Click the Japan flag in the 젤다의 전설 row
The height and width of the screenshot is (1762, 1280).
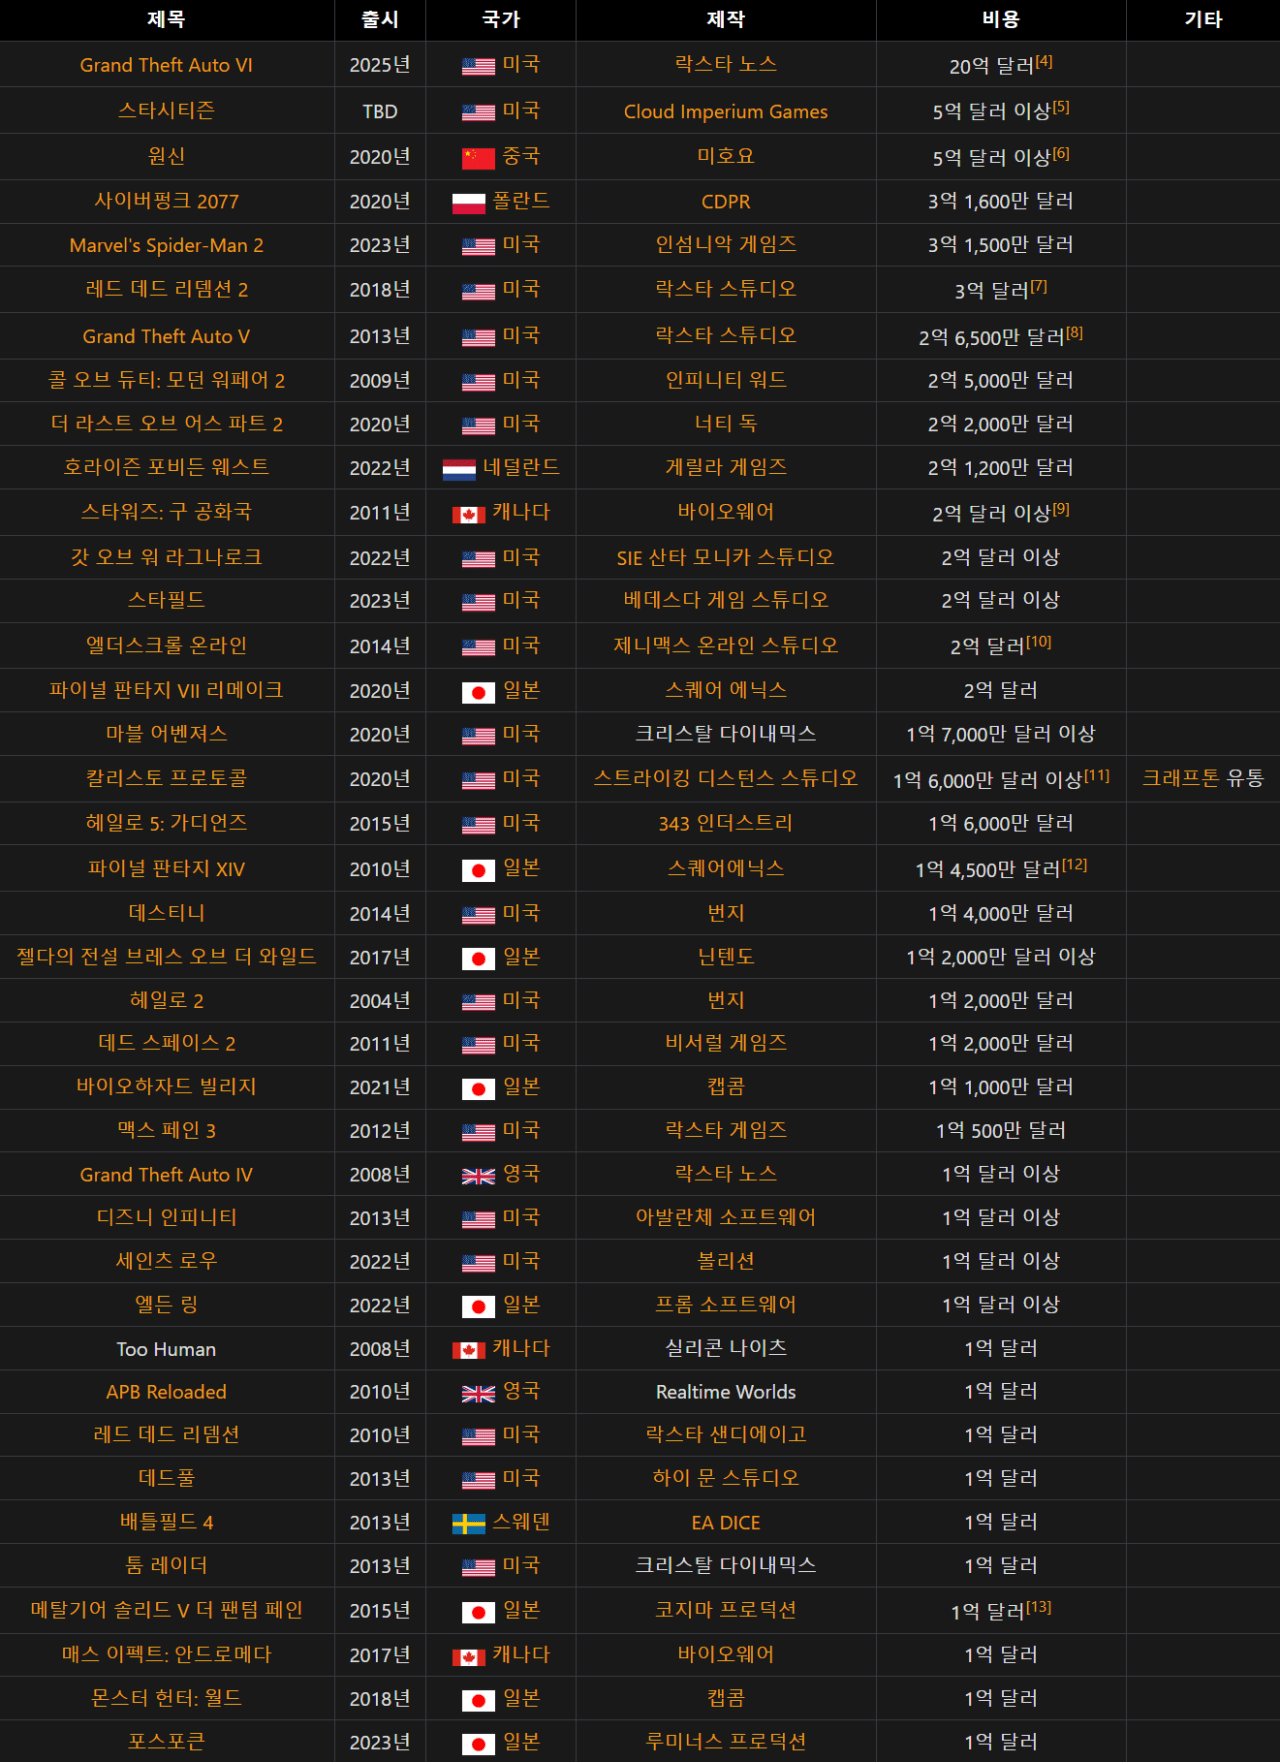pyautogui.click(x=478, y=959)
